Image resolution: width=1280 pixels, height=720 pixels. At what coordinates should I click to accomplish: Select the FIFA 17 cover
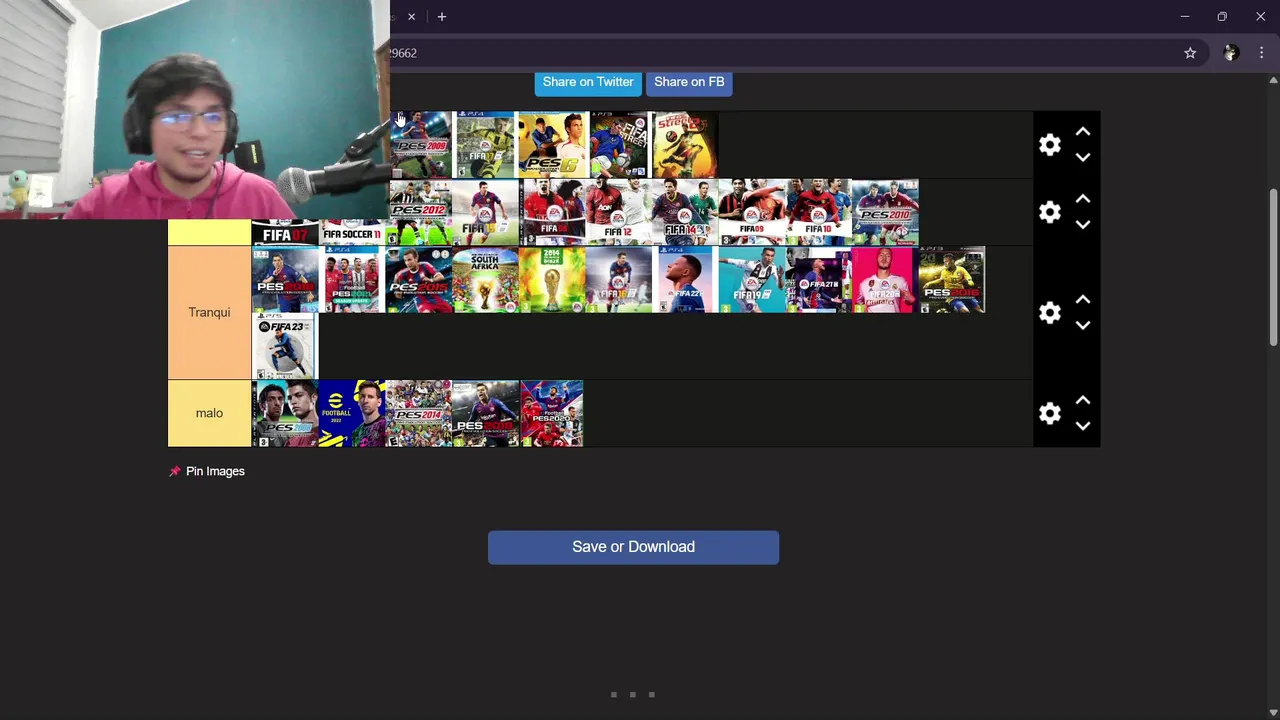point(485,145)
